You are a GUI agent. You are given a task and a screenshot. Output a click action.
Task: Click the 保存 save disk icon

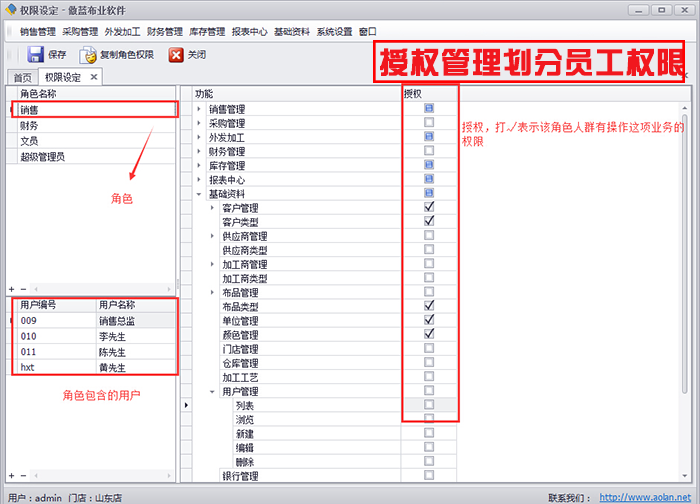click(35, 55)
